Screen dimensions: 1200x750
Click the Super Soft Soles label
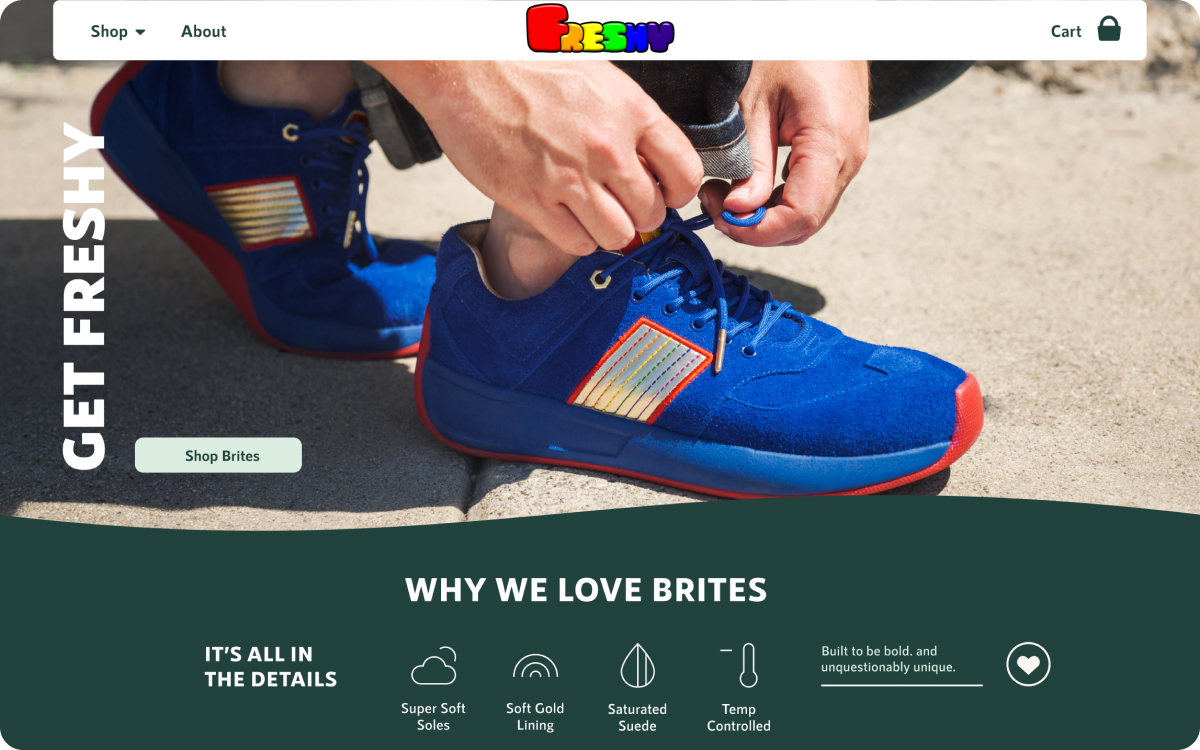[433, 717]
